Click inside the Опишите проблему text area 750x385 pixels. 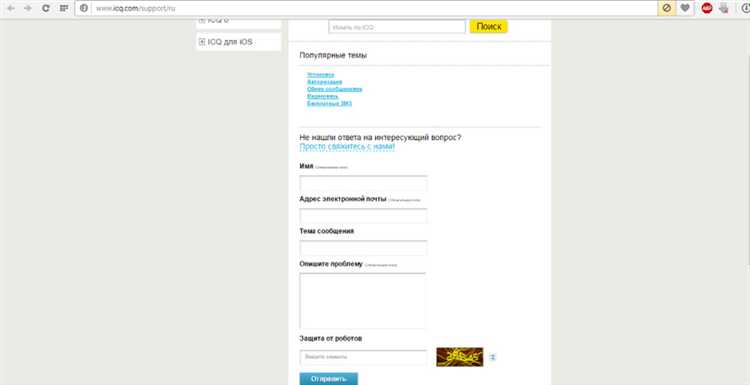click(363, 301)
